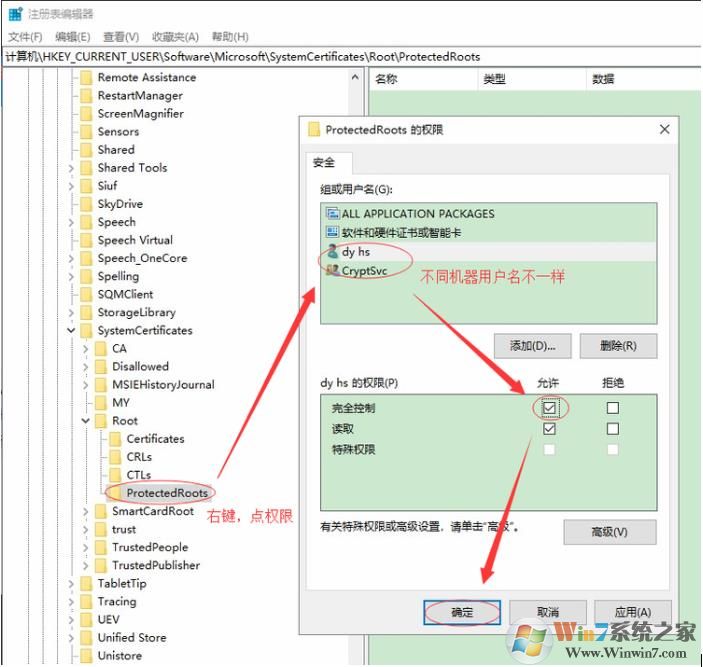This screenshot has width=703, height=667.
Task: Click the Registry Editor title bar icon
Action: click(16, 14)
